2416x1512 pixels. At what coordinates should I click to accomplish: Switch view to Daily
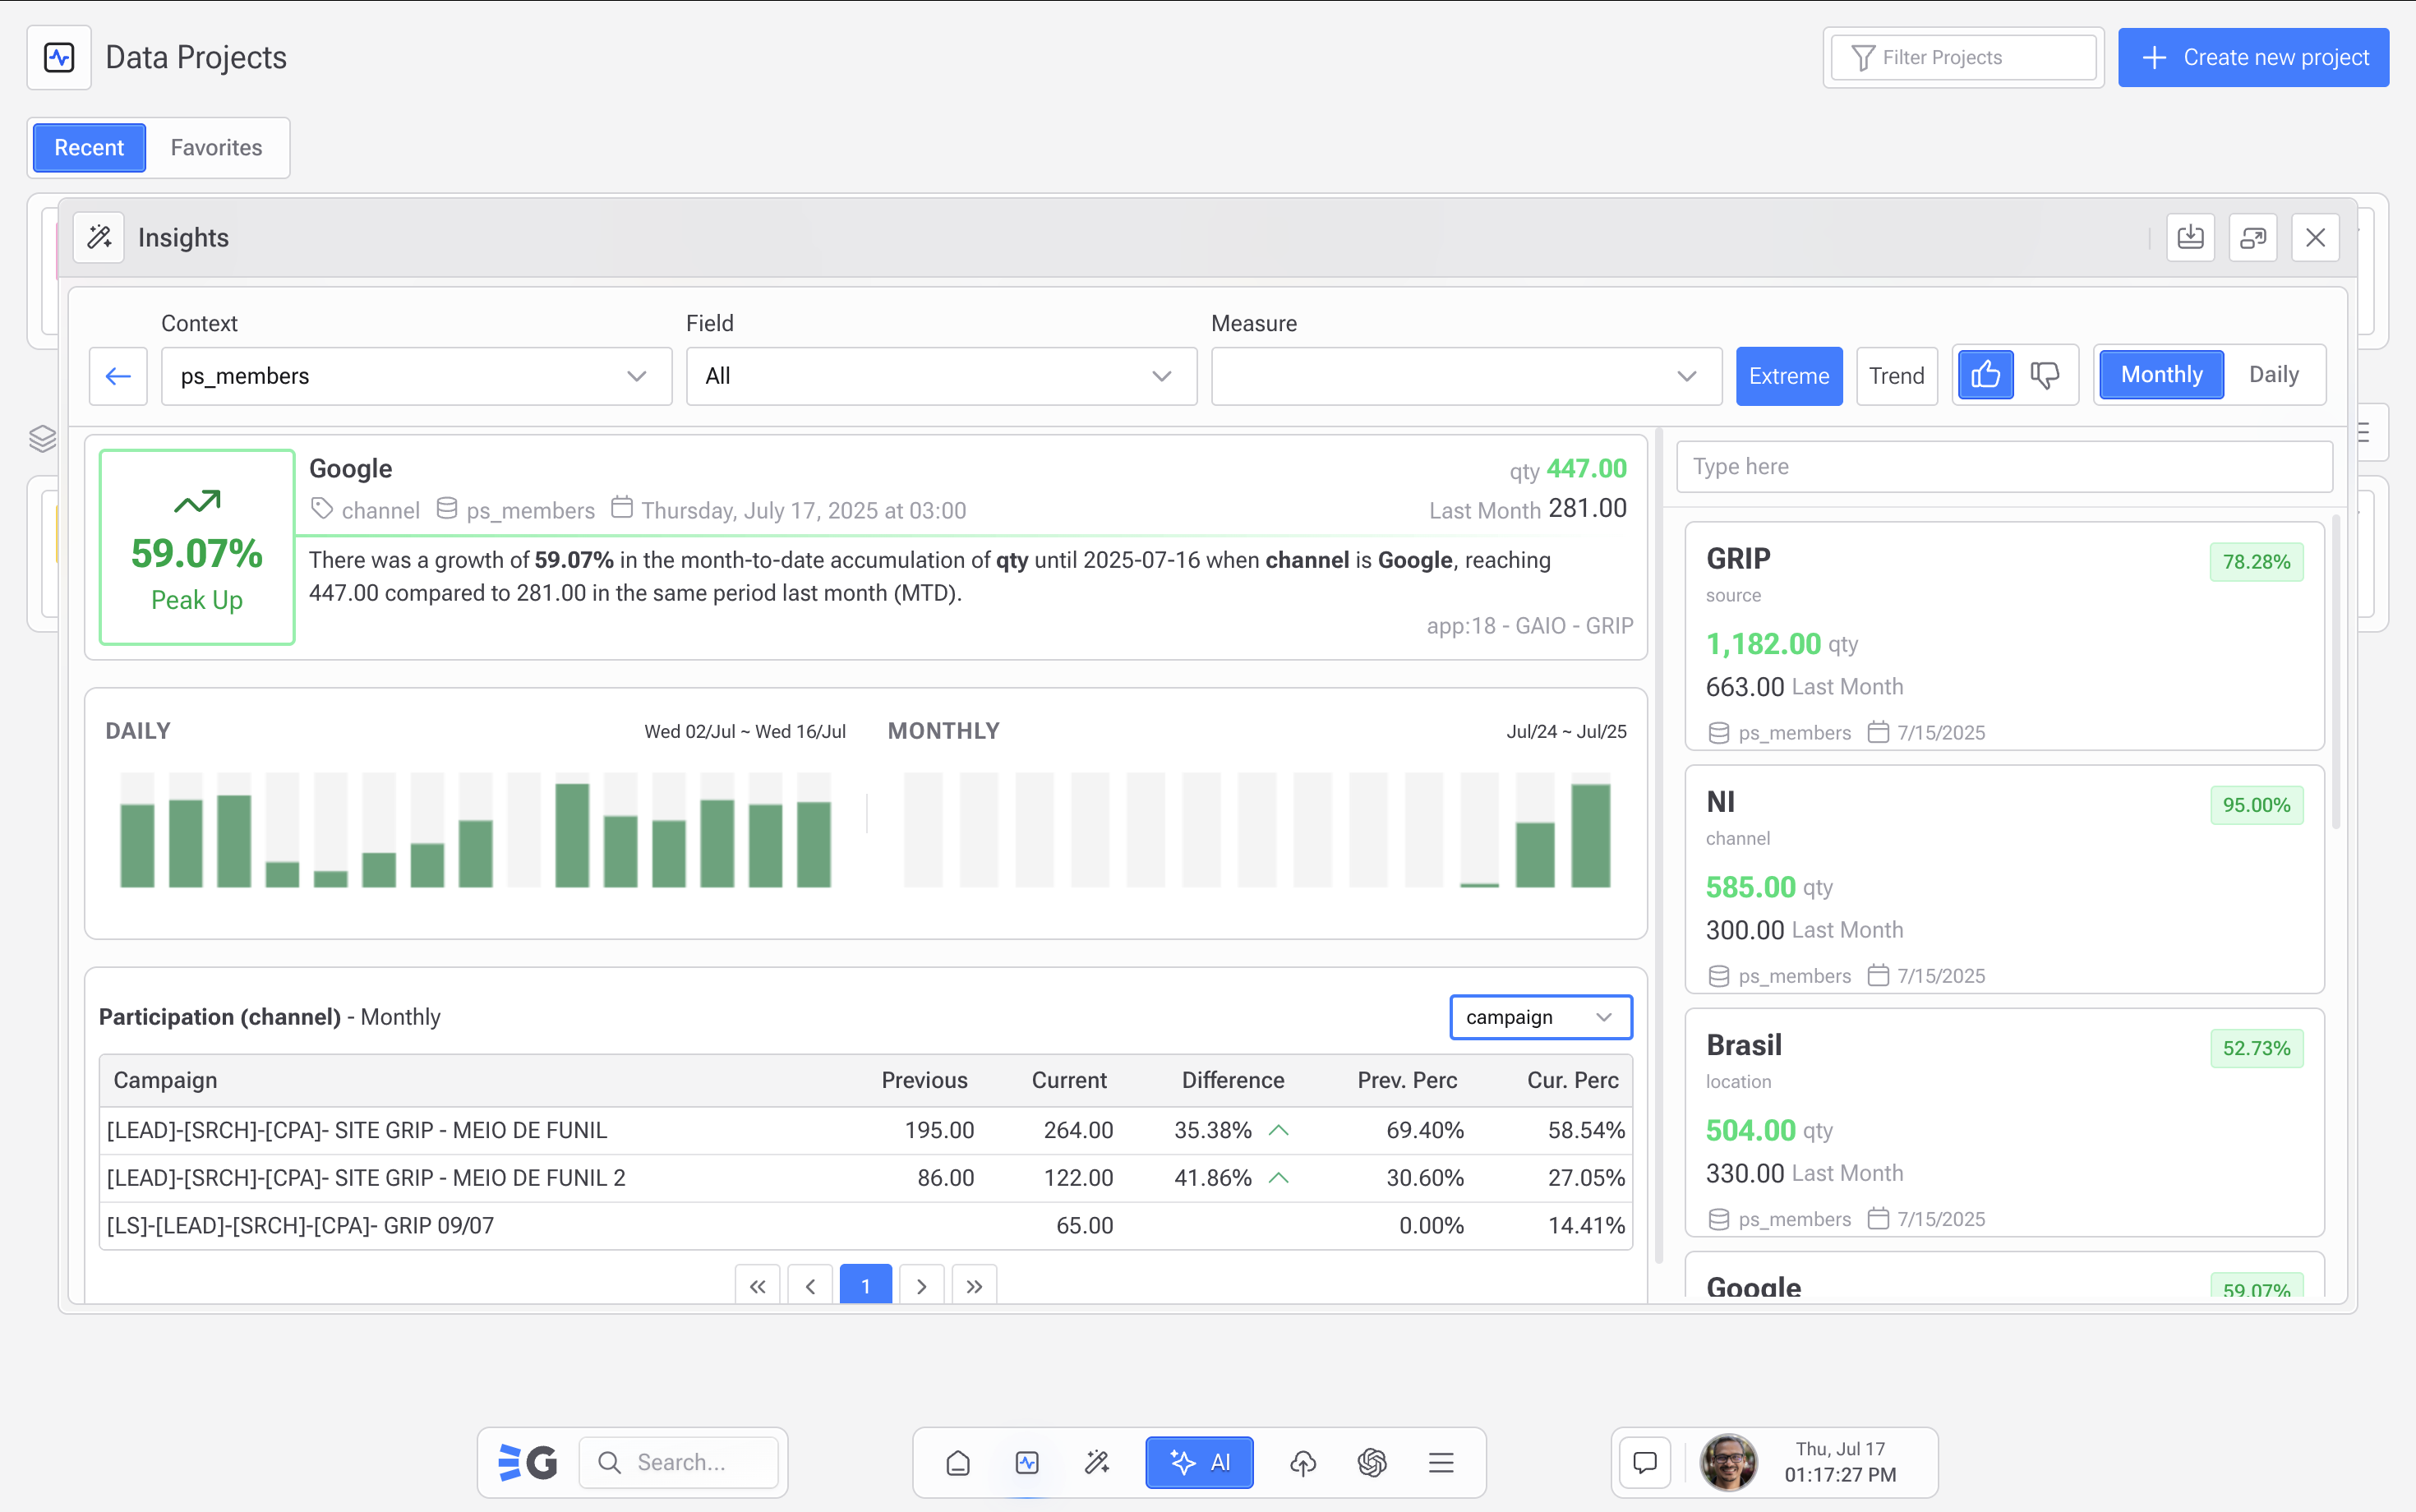point(2273,375)
